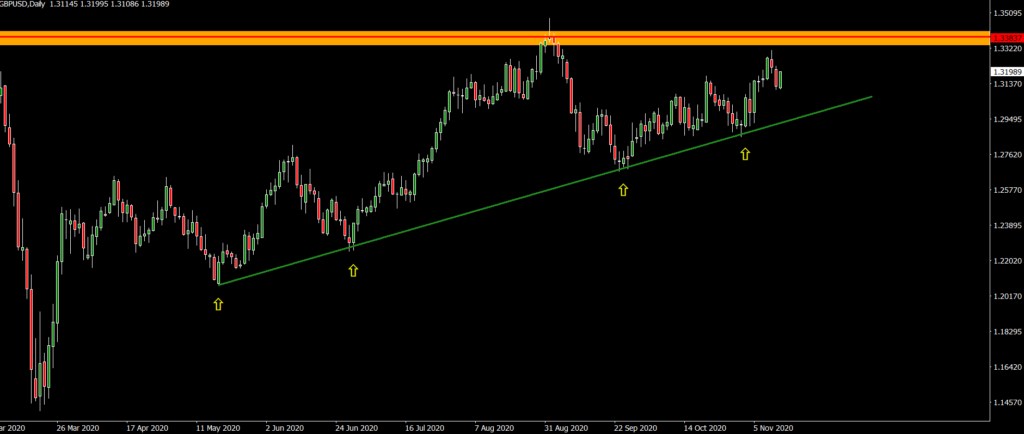Viewport: 1024px width, 434px height.
Task: Click the 1.22020 price axis label
Action: [x=1005, y=261]
